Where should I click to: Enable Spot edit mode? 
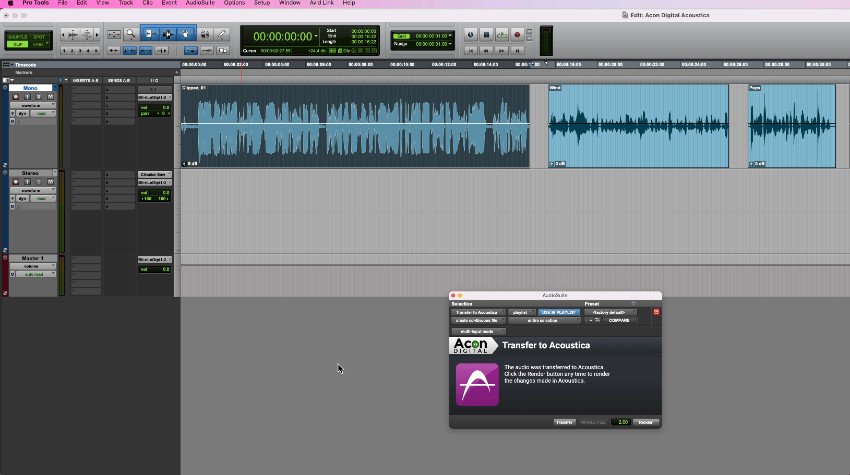pyautogui.click(x=39, y=37)
